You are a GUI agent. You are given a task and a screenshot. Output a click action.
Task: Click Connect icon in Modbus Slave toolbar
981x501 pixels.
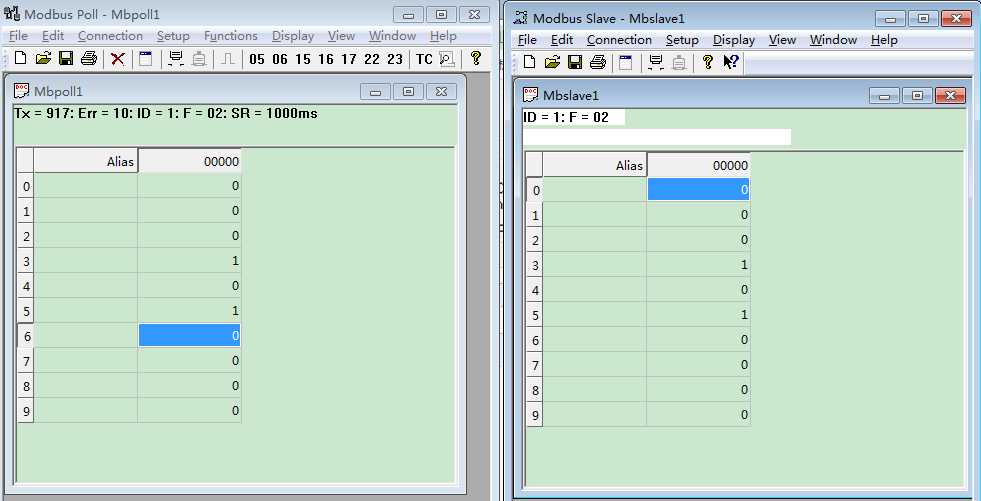656,62
